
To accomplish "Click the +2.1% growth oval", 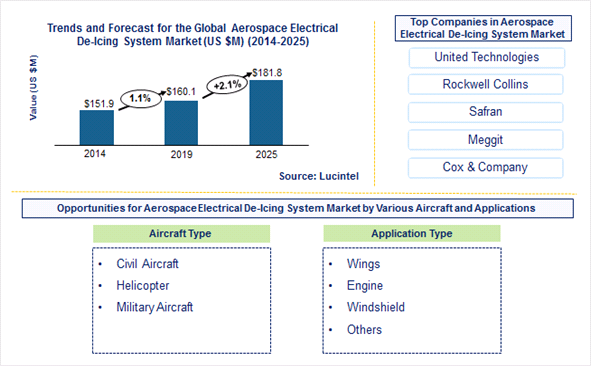I will point(227,85).
